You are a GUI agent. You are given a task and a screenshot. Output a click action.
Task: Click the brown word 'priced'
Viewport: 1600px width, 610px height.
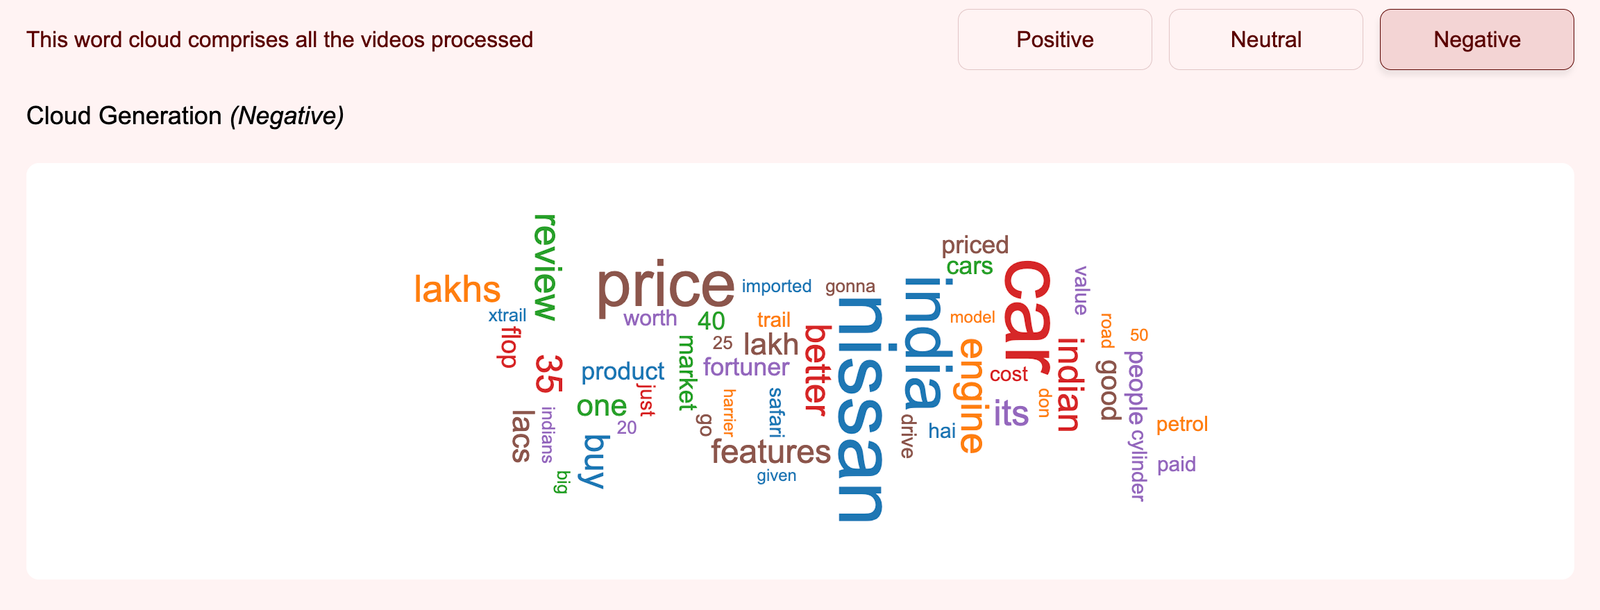975,245
